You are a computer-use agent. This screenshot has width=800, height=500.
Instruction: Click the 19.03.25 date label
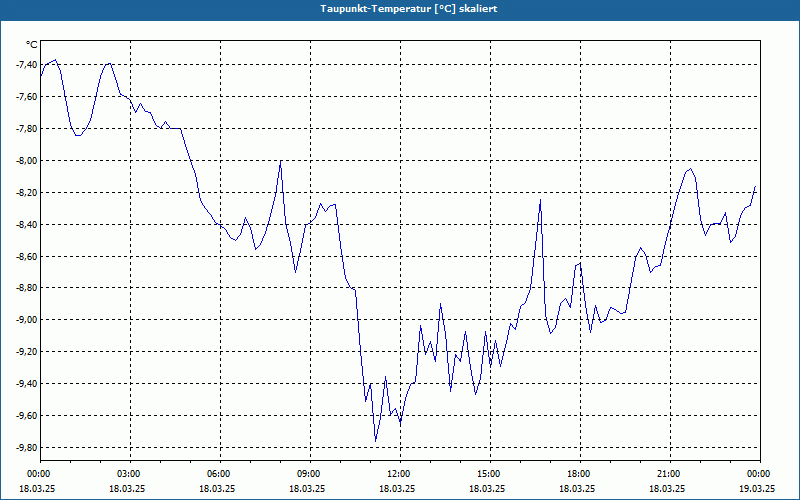point(757,488)
